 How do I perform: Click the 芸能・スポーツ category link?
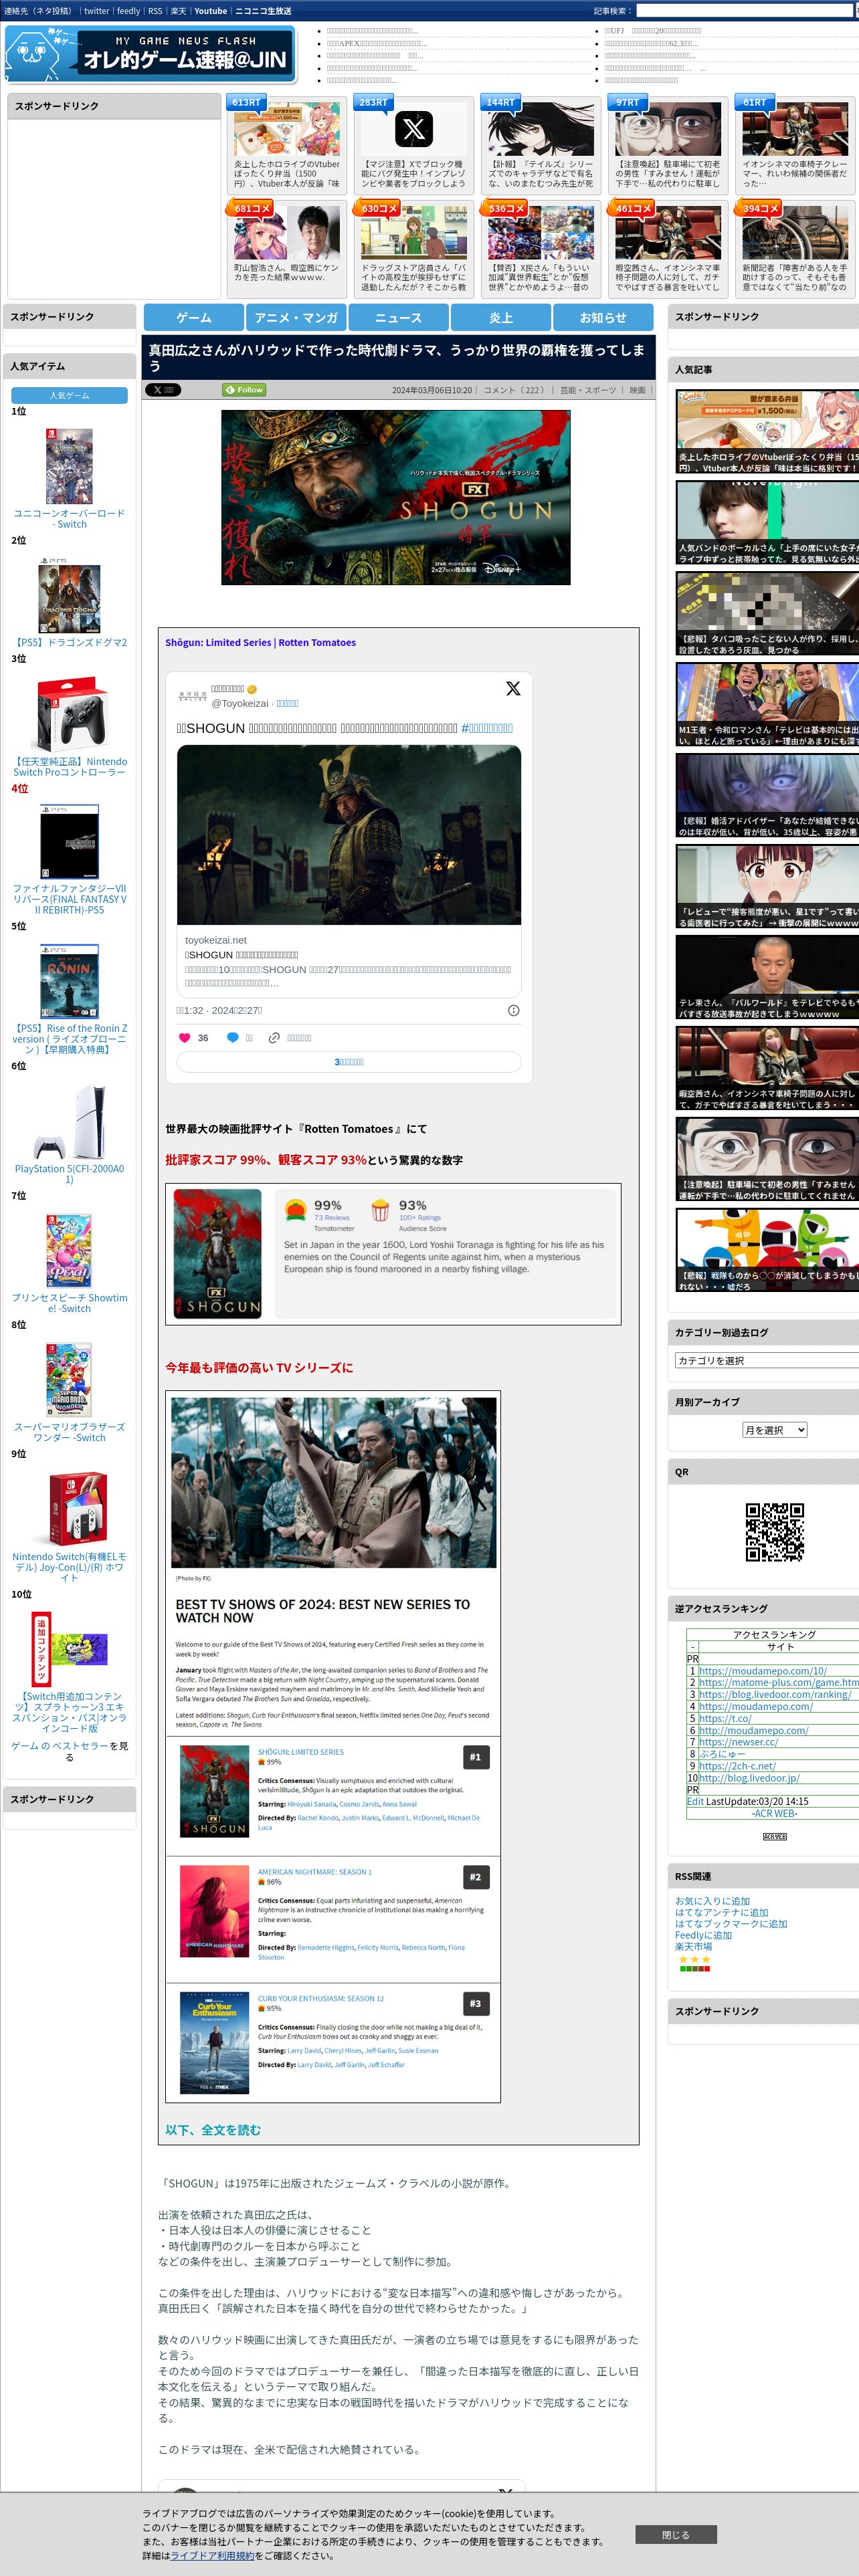[588, 390]
